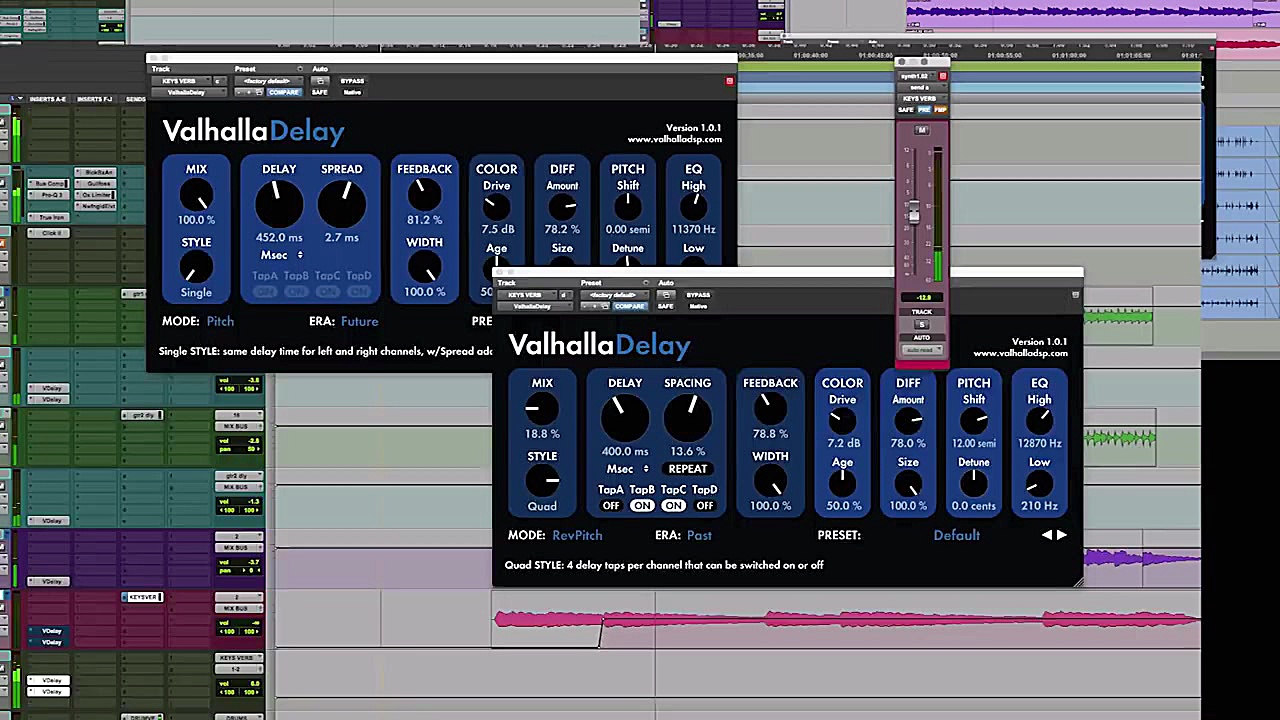Screen dimensions: 1280x720
Task: Click the PITCH Detune knob in front ValhallaDelay
Action: point(973,484)
